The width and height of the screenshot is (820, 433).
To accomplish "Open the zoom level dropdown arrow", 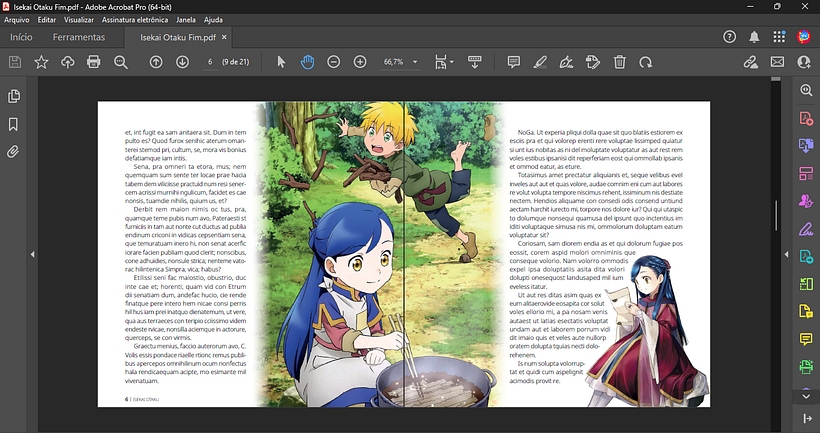I will [x=415, y=62].
